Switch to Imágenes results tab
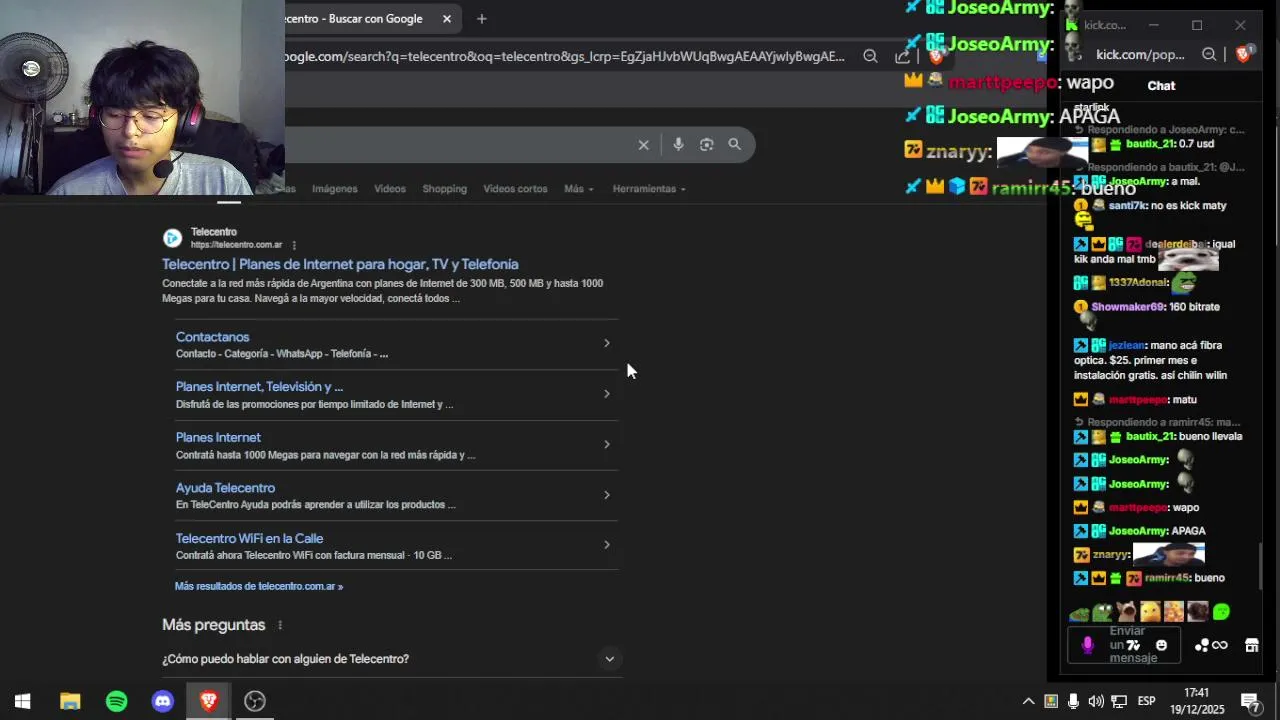The width and height of the screenshot is (1280, 720). pos(334,189)
